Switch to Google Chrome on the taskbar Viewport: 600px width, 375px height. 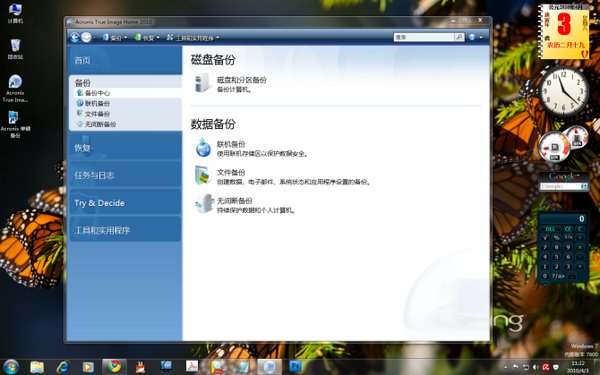point(114,367)
